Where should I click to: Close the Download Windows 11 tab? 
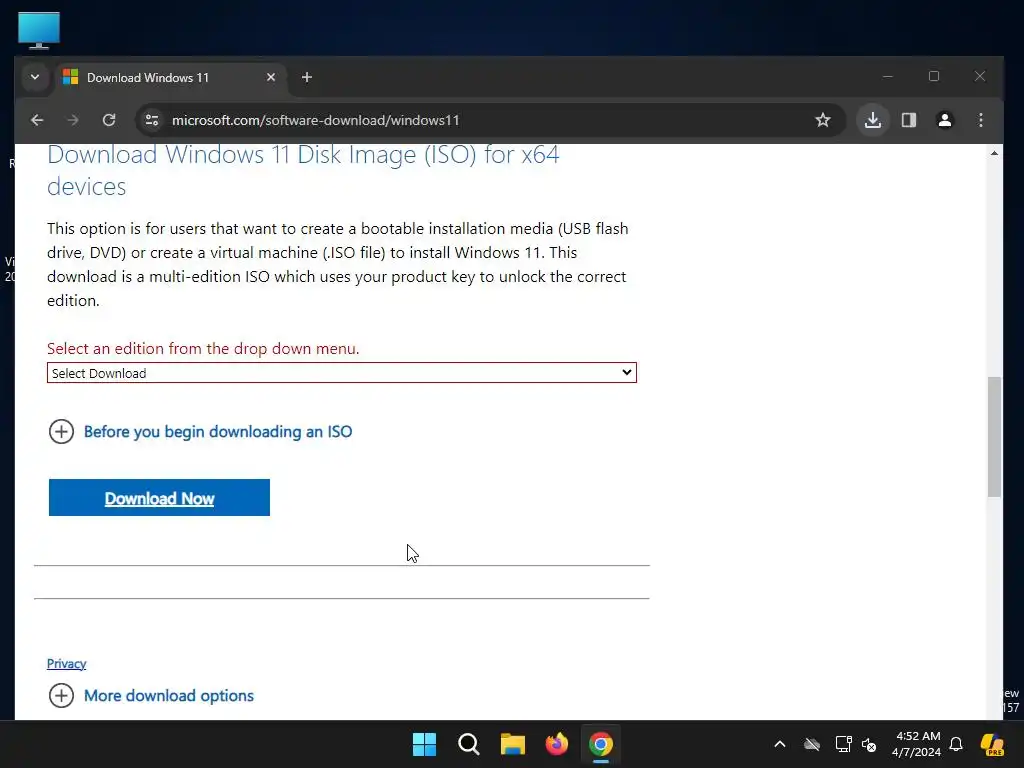[271, 78]
